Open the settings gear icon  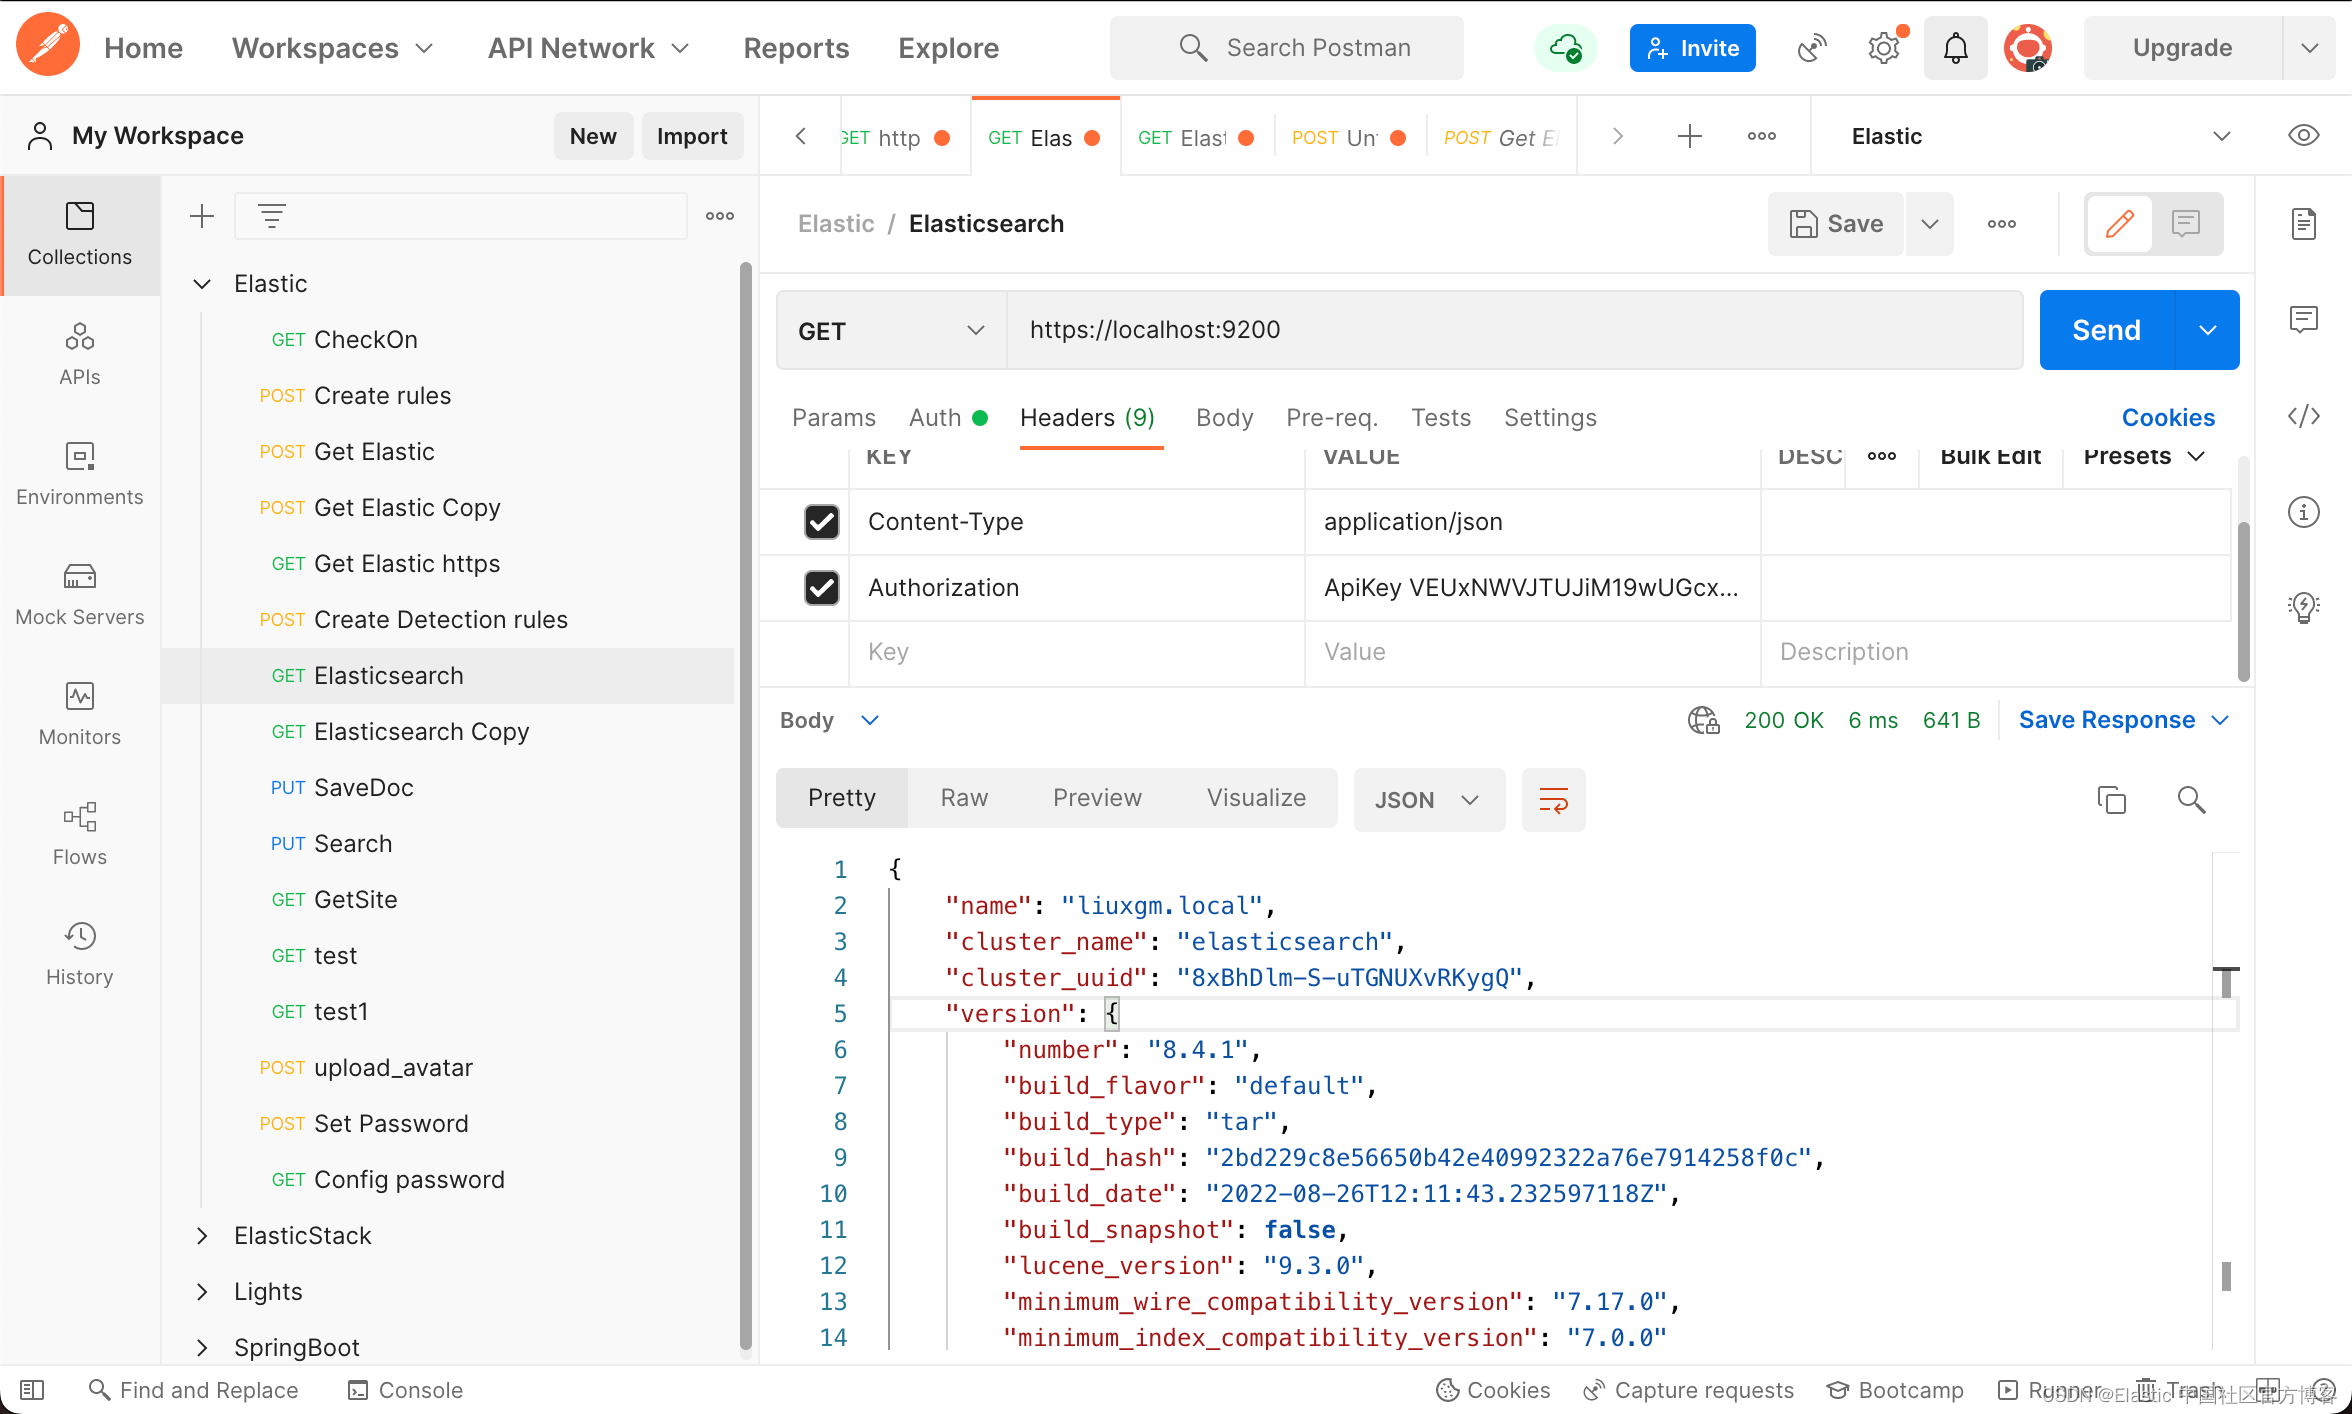1884,47
